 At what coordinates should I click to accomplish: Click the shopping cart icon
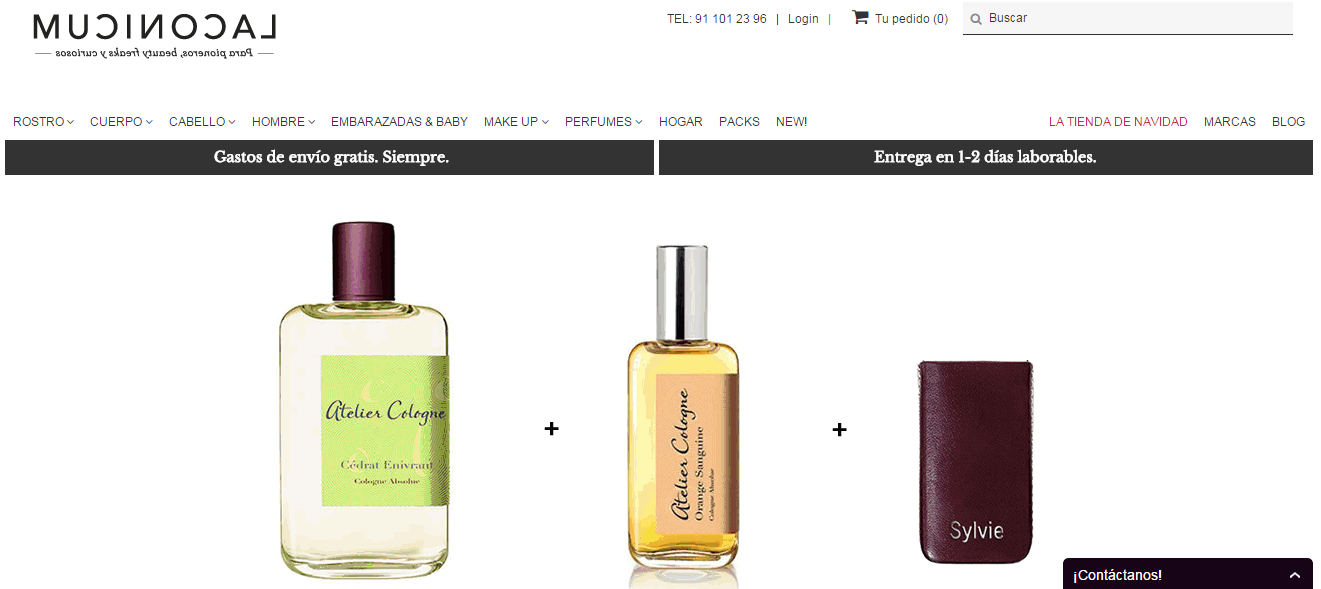click(x=860, y=17)
